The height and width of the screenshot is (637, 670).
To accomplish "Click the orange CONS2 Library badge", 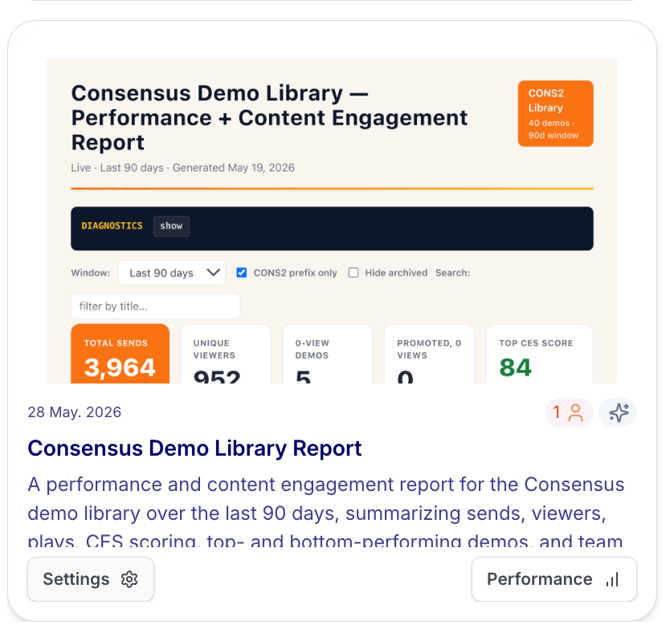I will tap(555, 114).
